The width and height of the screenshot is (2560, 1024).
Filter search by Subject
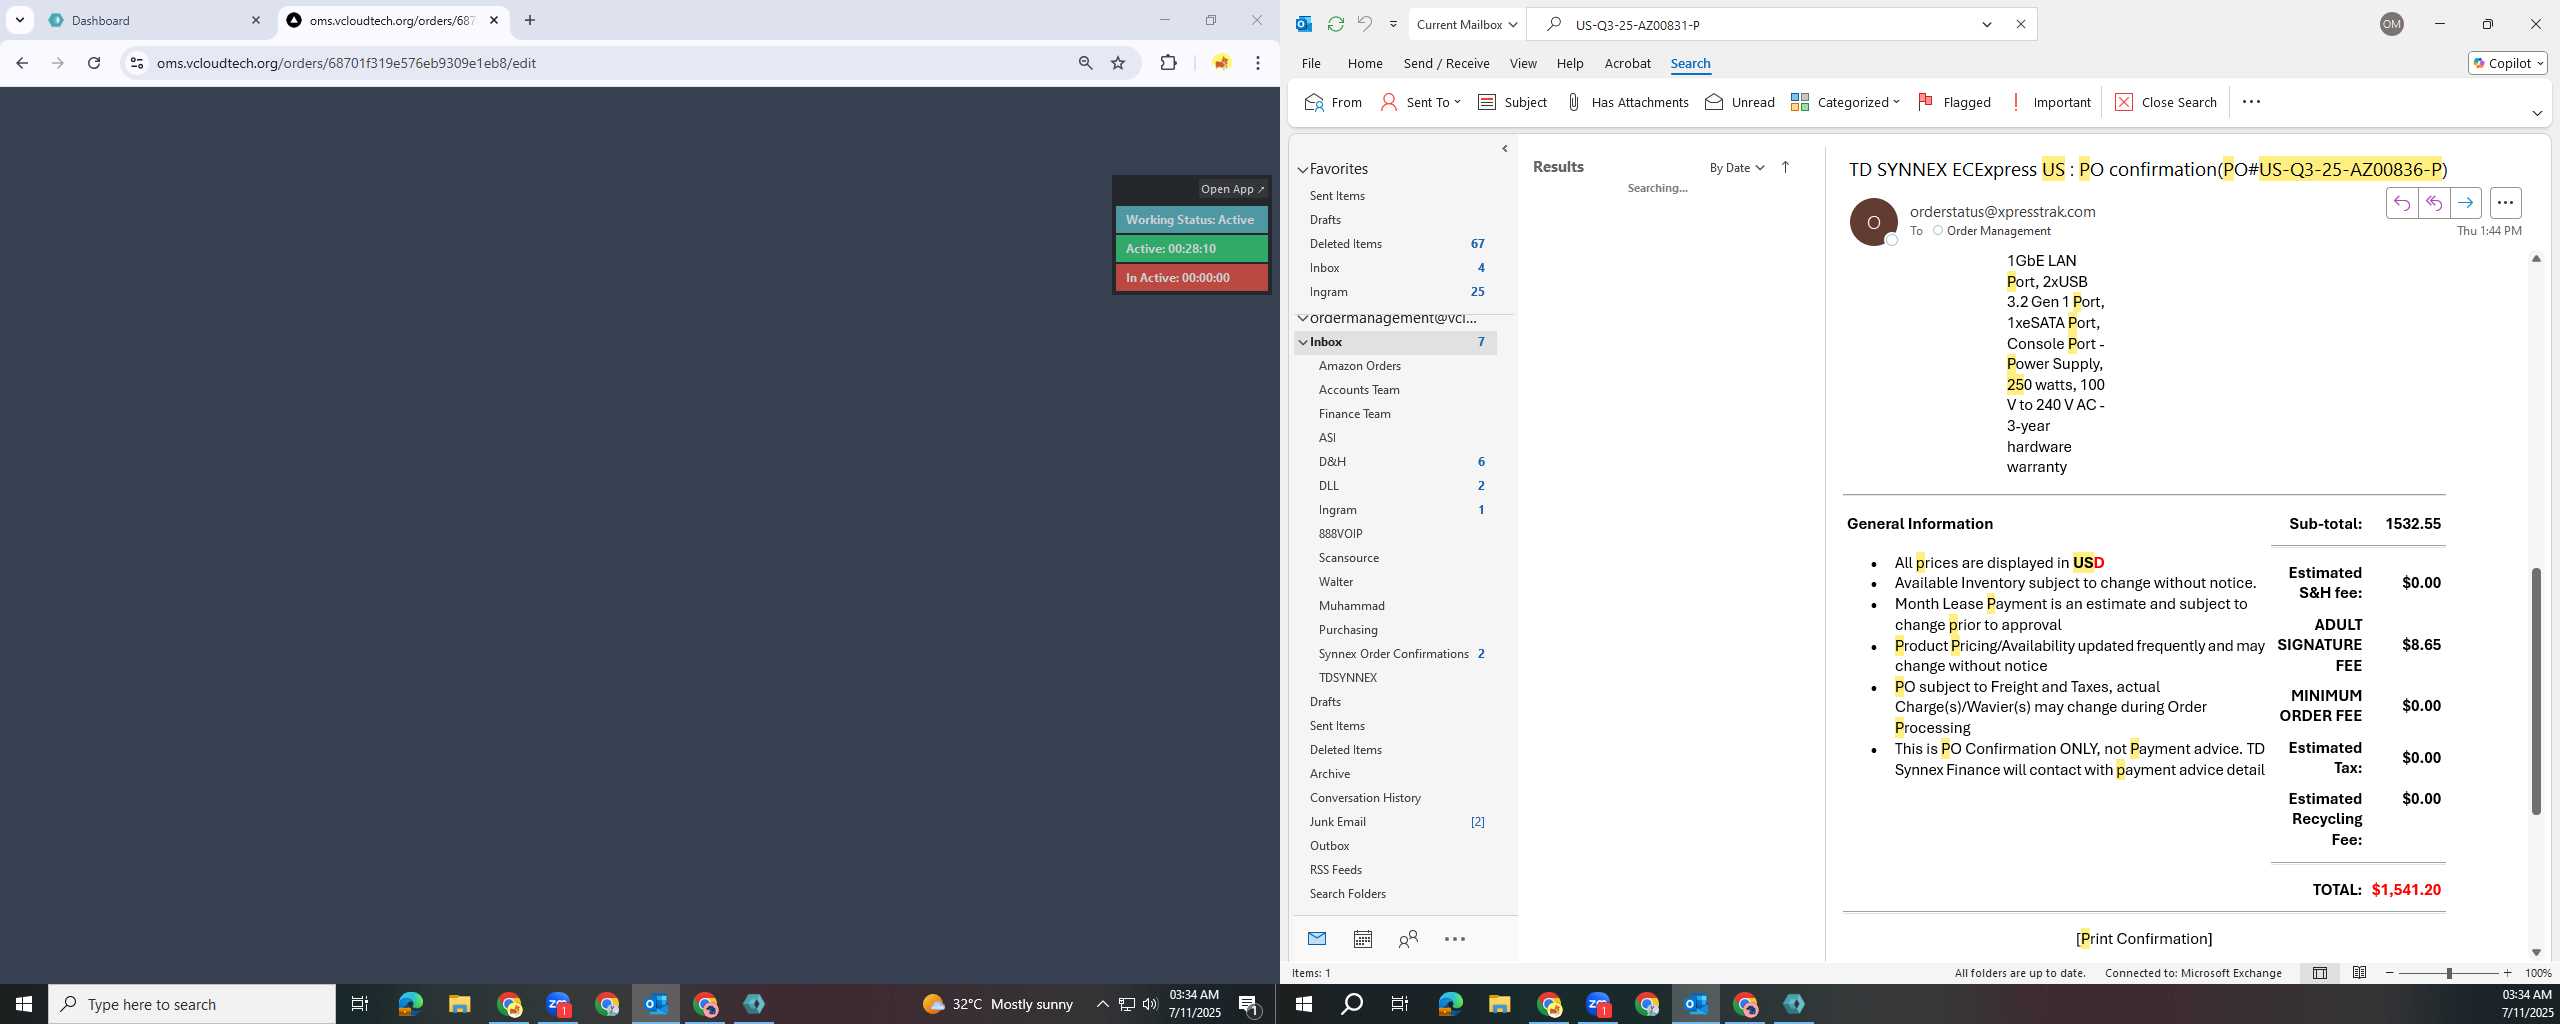pyautogui.click(x=1512, y=102)
